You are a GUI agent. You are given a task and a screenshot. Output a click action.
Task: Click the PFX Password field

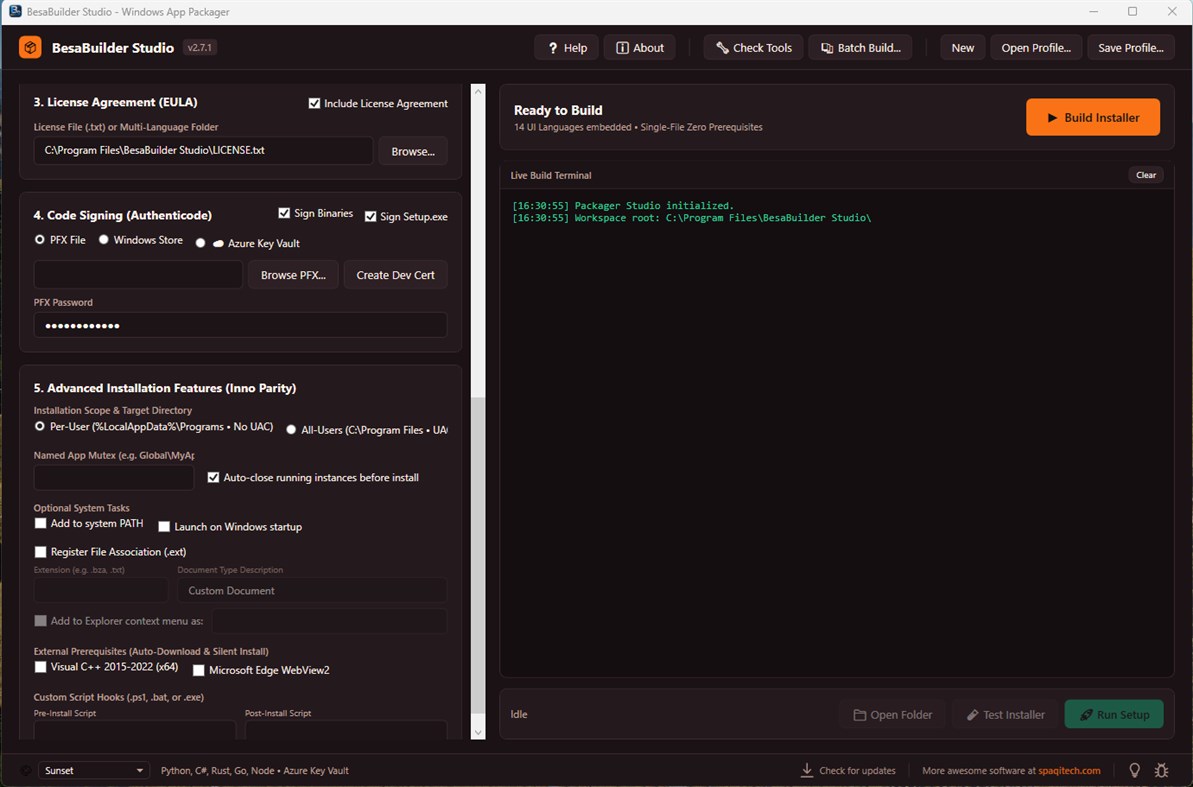pyautogui.click(x=240, y=325)
